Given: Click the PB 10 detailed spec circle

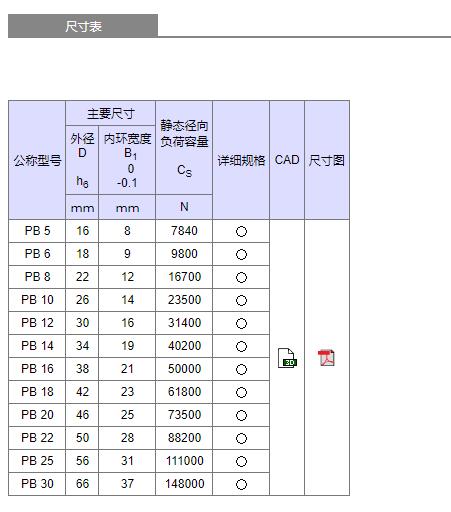Looking at the screenshot, I should tap(241, 300).
